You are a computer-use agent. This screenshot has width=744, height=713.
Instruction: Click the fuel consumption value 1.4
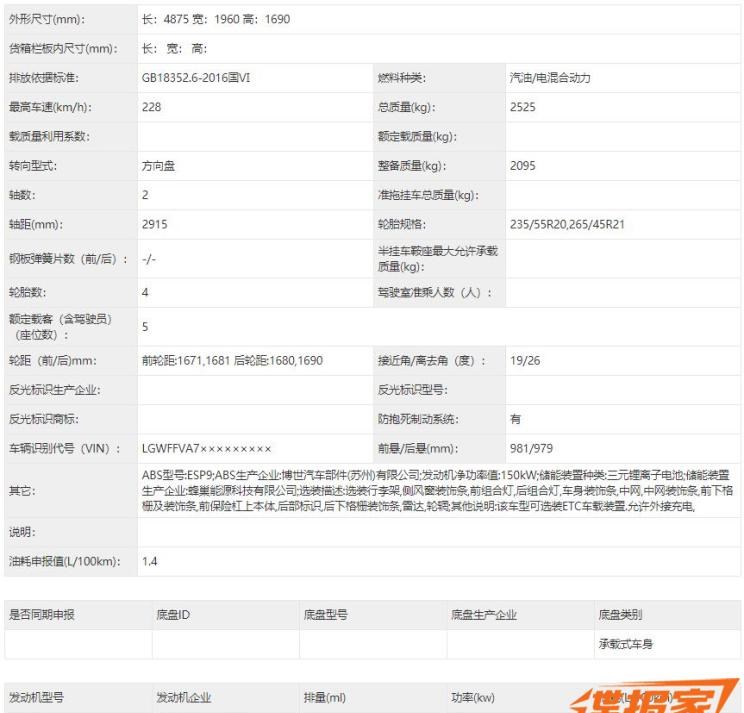pos(150,562)
